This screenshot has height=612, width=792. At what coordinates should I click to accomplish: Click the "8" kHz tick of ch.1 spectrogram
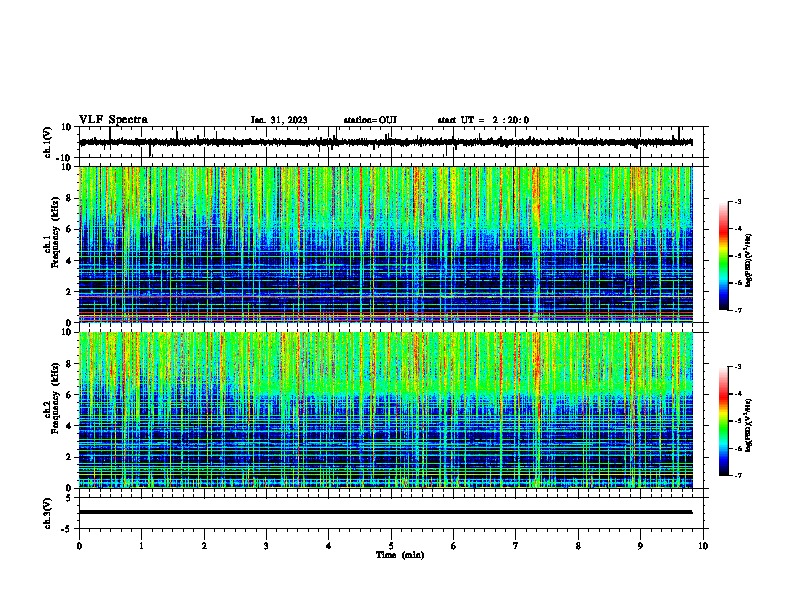[x=69, y=198]
